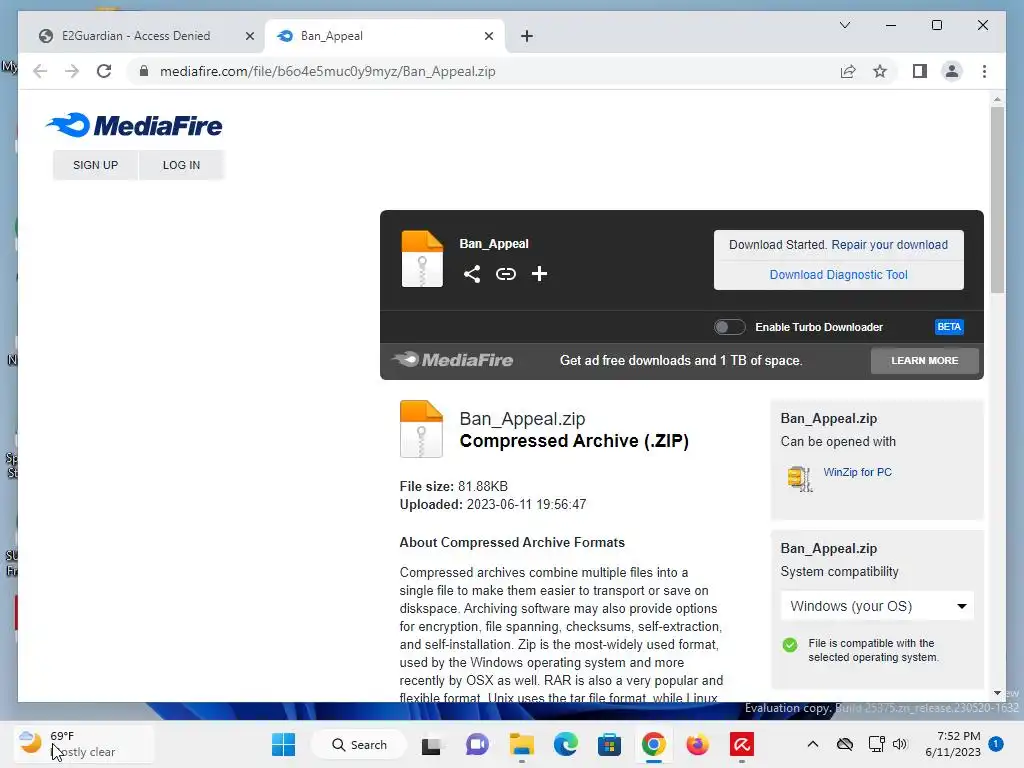Select the Ban_Appeal browser tab

click(384, 36)
